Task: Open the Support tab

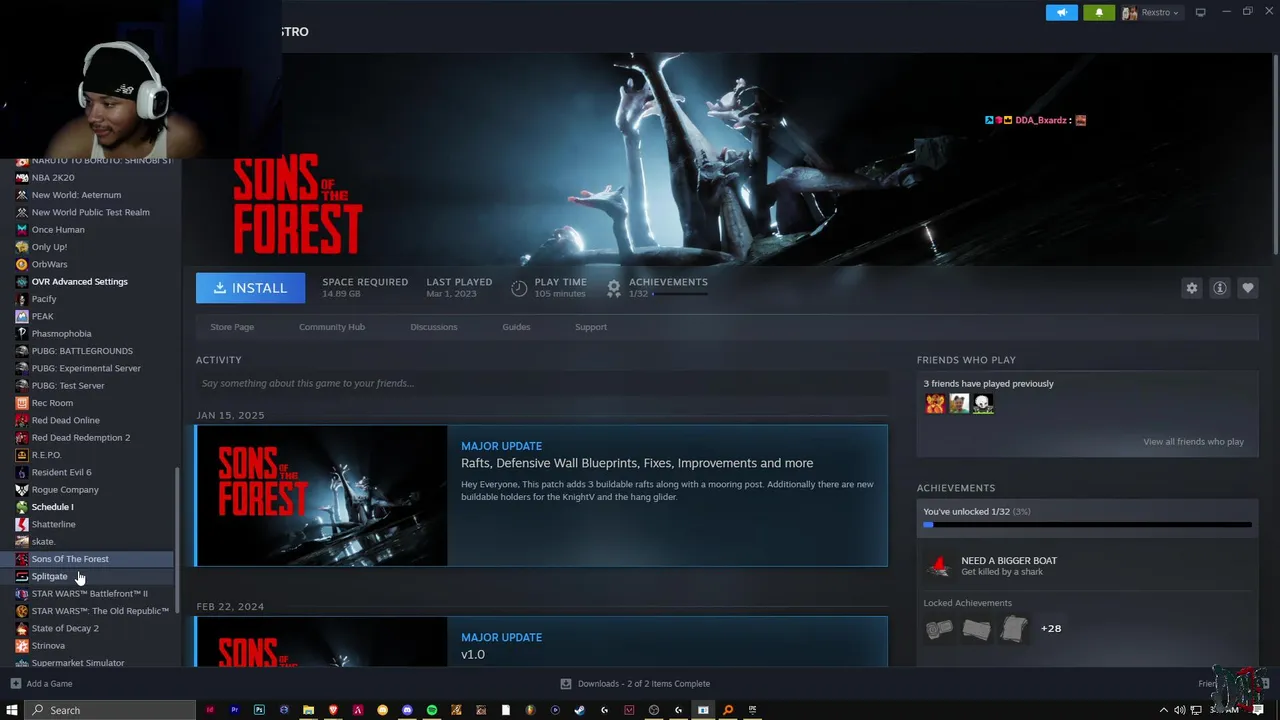Action: tap(591, 327)
